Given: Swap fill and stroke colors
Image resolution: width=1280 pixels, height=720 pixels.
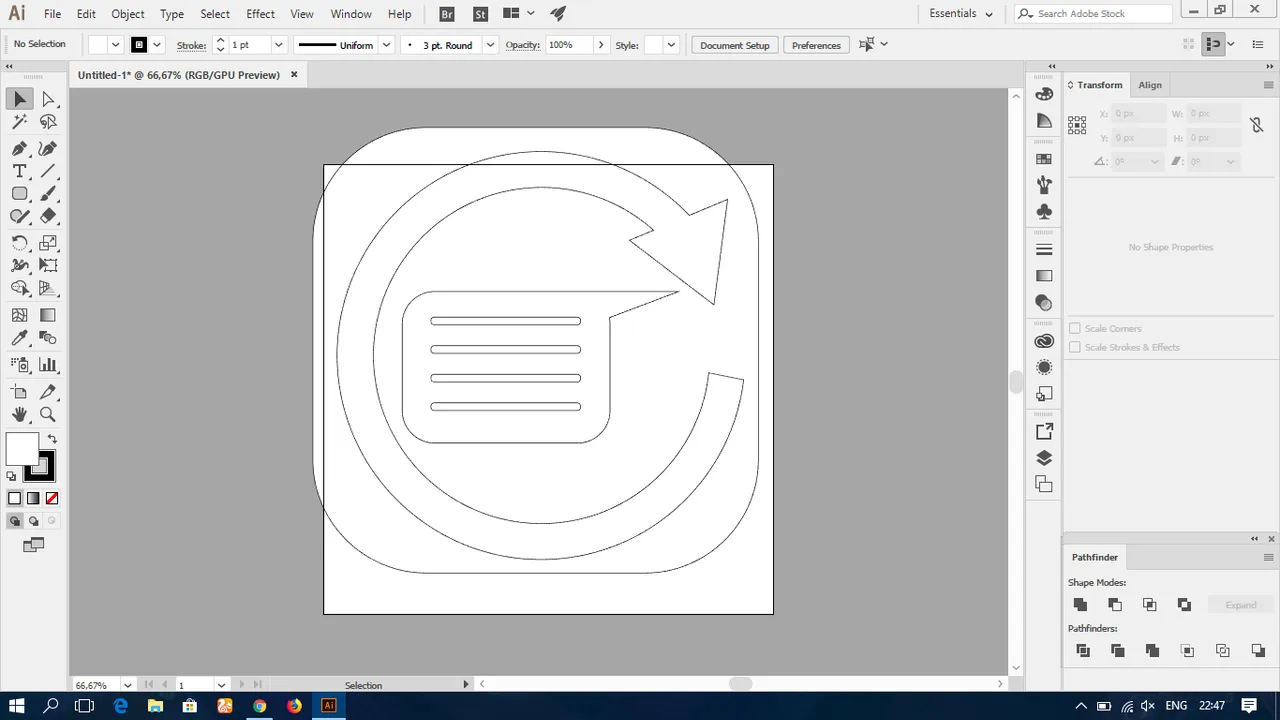Looking at the screenshot, I should click(x=52, y=439).
